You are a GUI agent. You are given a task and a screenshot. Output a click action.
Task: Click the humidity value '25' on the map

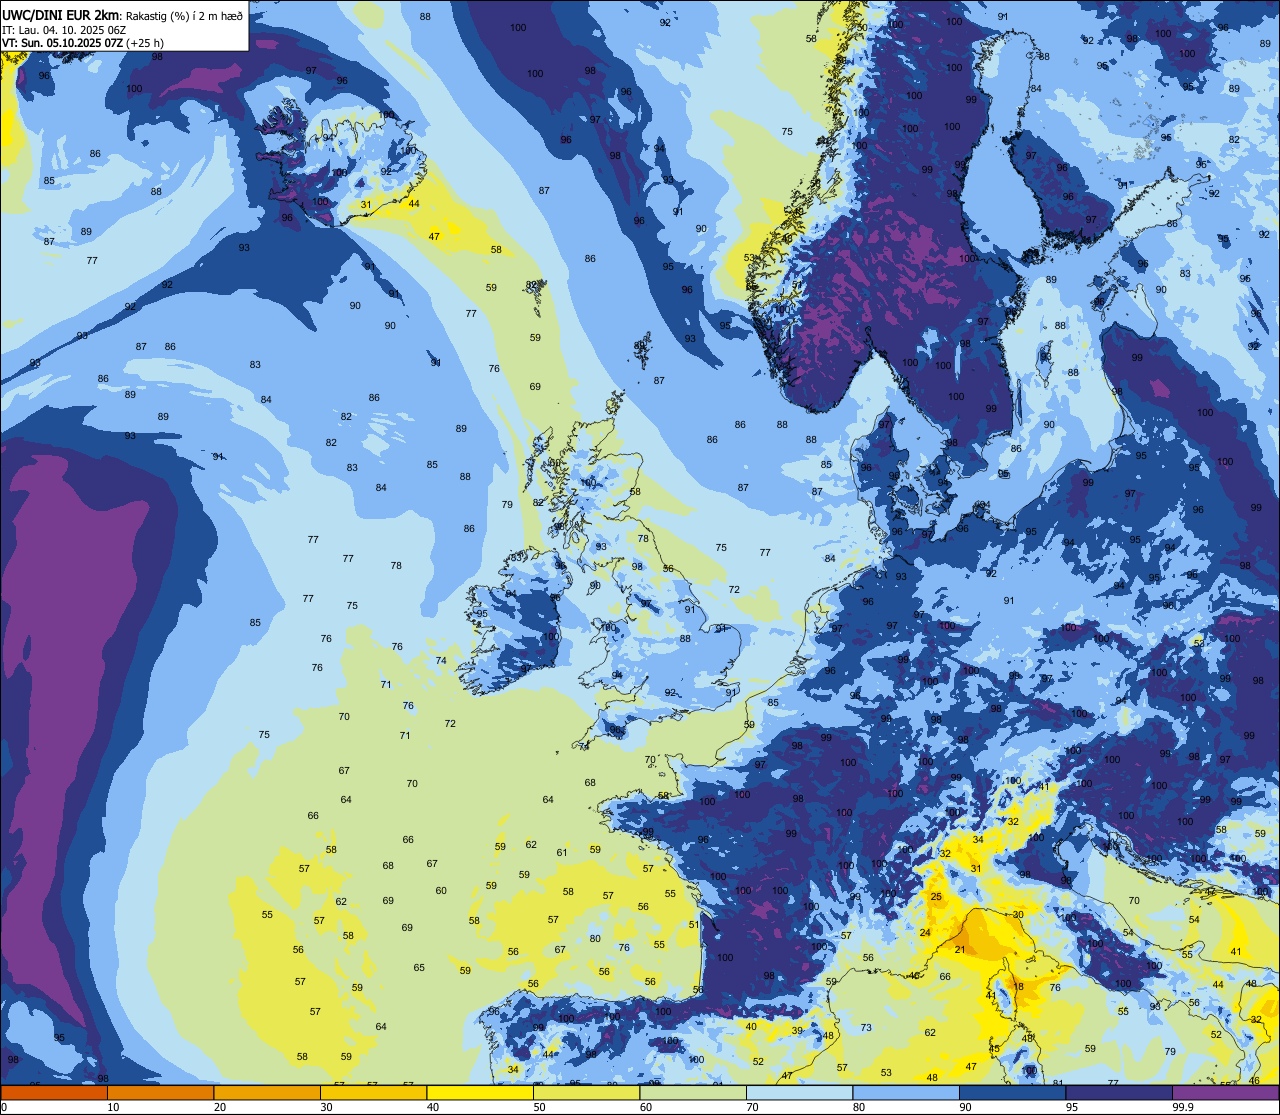(x=936, y=897)
